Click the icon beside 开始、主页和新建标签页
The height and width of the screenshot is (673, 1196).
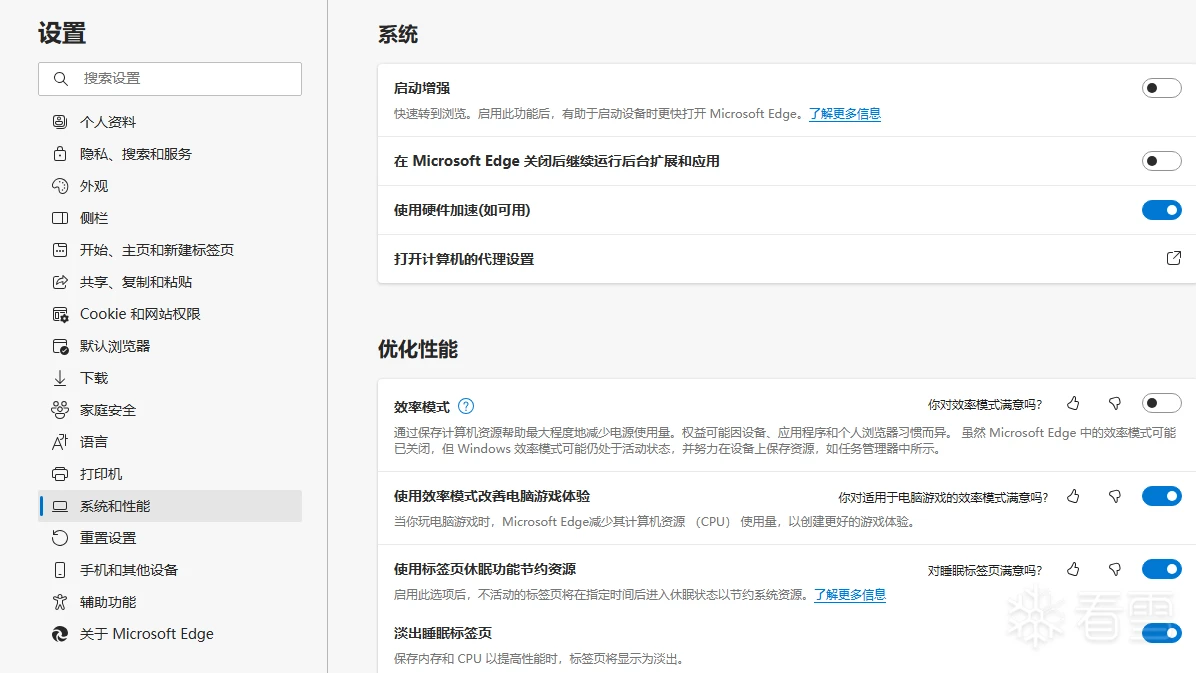pos(59,250)
